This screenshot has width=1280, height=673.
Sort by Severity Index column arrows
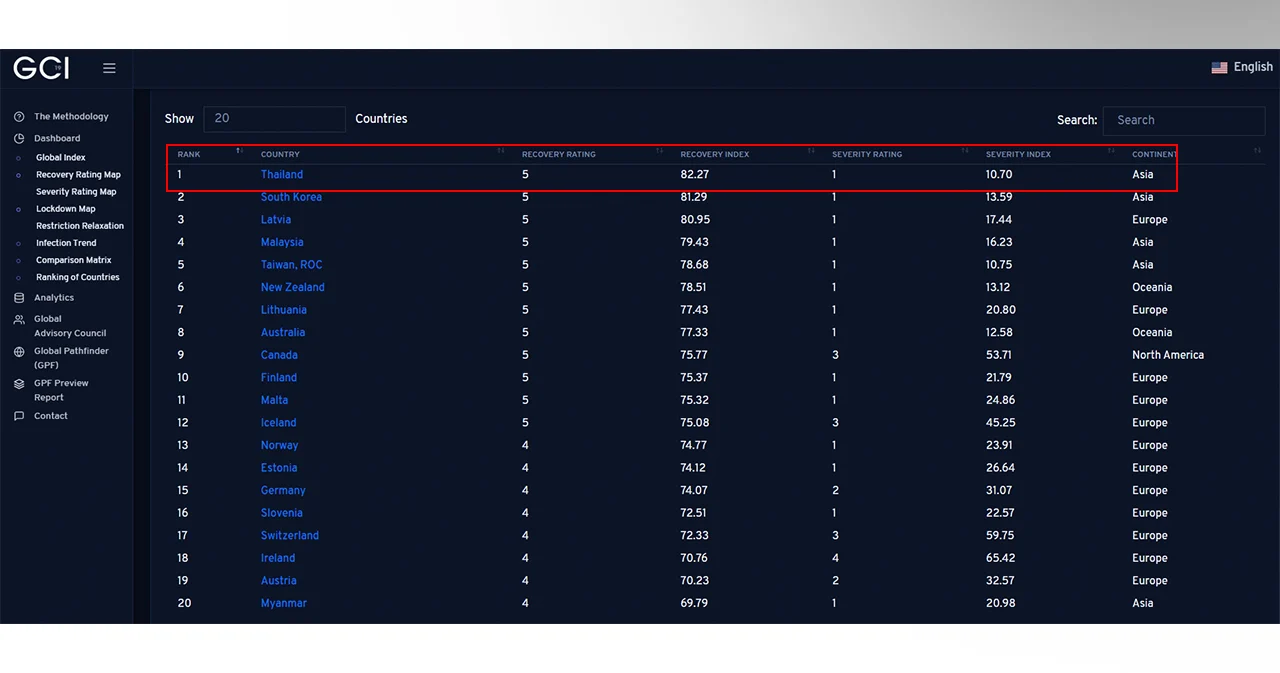[1111, 151]
